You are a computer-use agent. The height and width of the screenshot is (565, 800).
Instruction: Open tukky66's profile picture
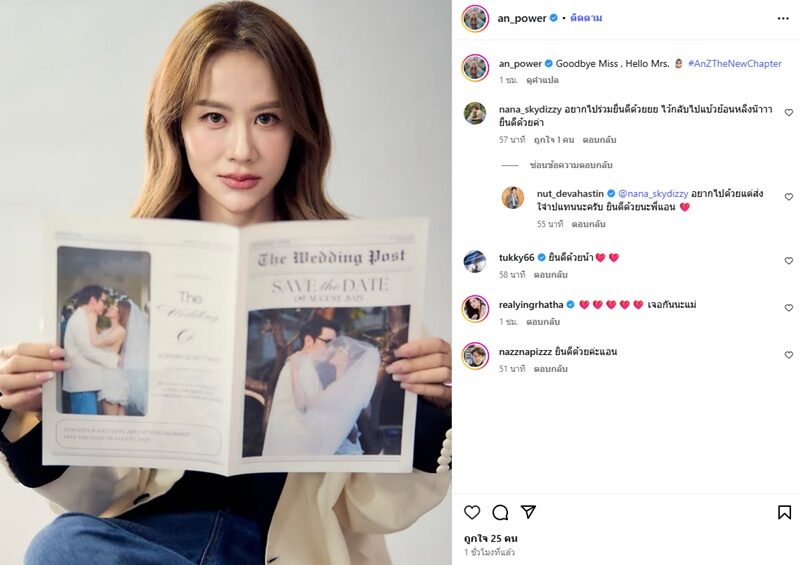pos(474,261)
